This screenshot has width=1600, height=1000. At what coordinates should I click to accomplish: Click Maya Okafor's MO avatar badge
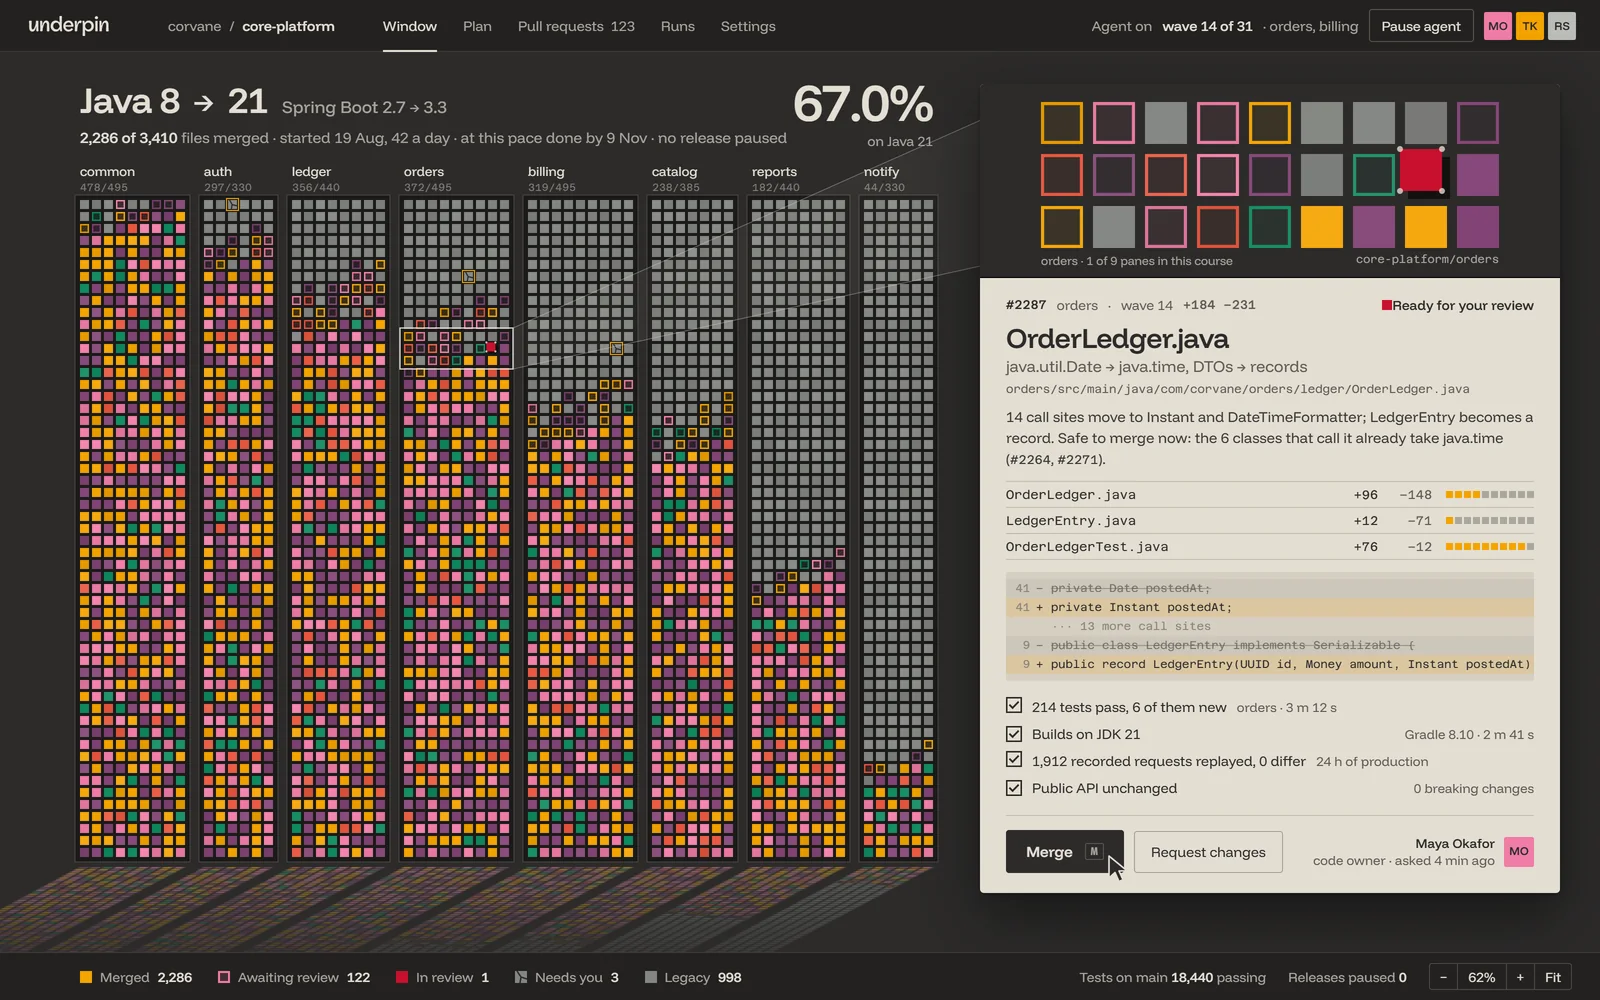pyautogui.click(x=1519, y=851)
